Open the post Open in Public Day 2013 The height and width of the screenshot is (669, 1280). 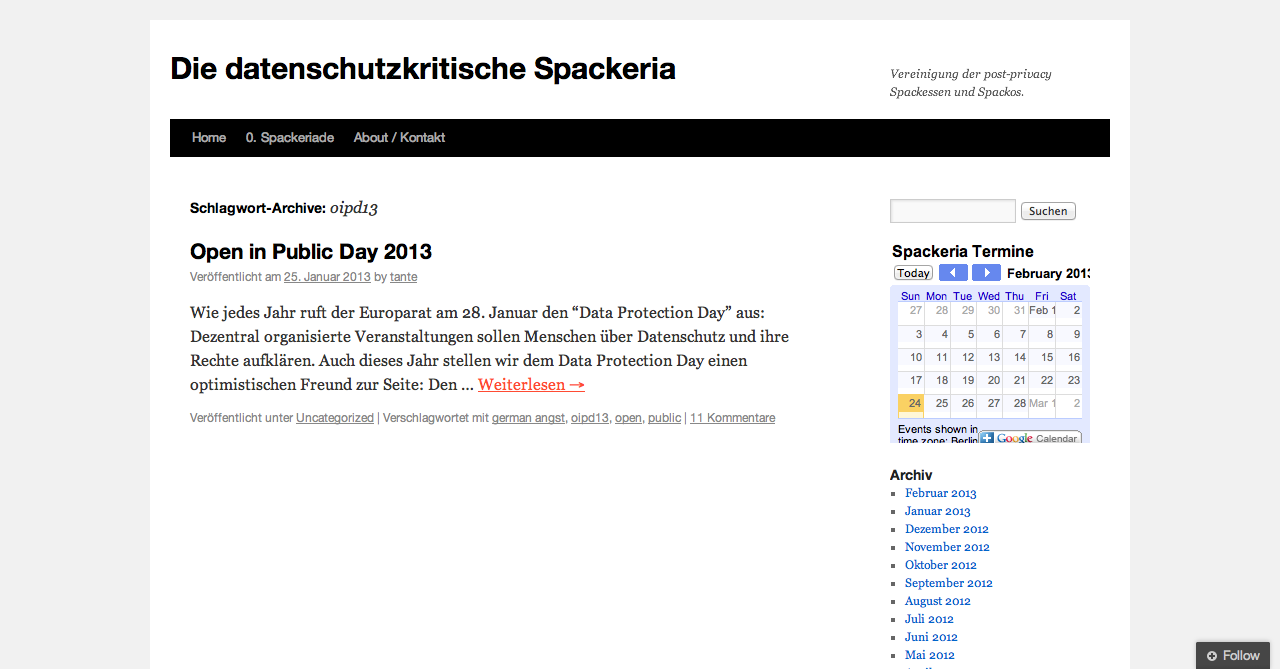(x=311, y=251)
